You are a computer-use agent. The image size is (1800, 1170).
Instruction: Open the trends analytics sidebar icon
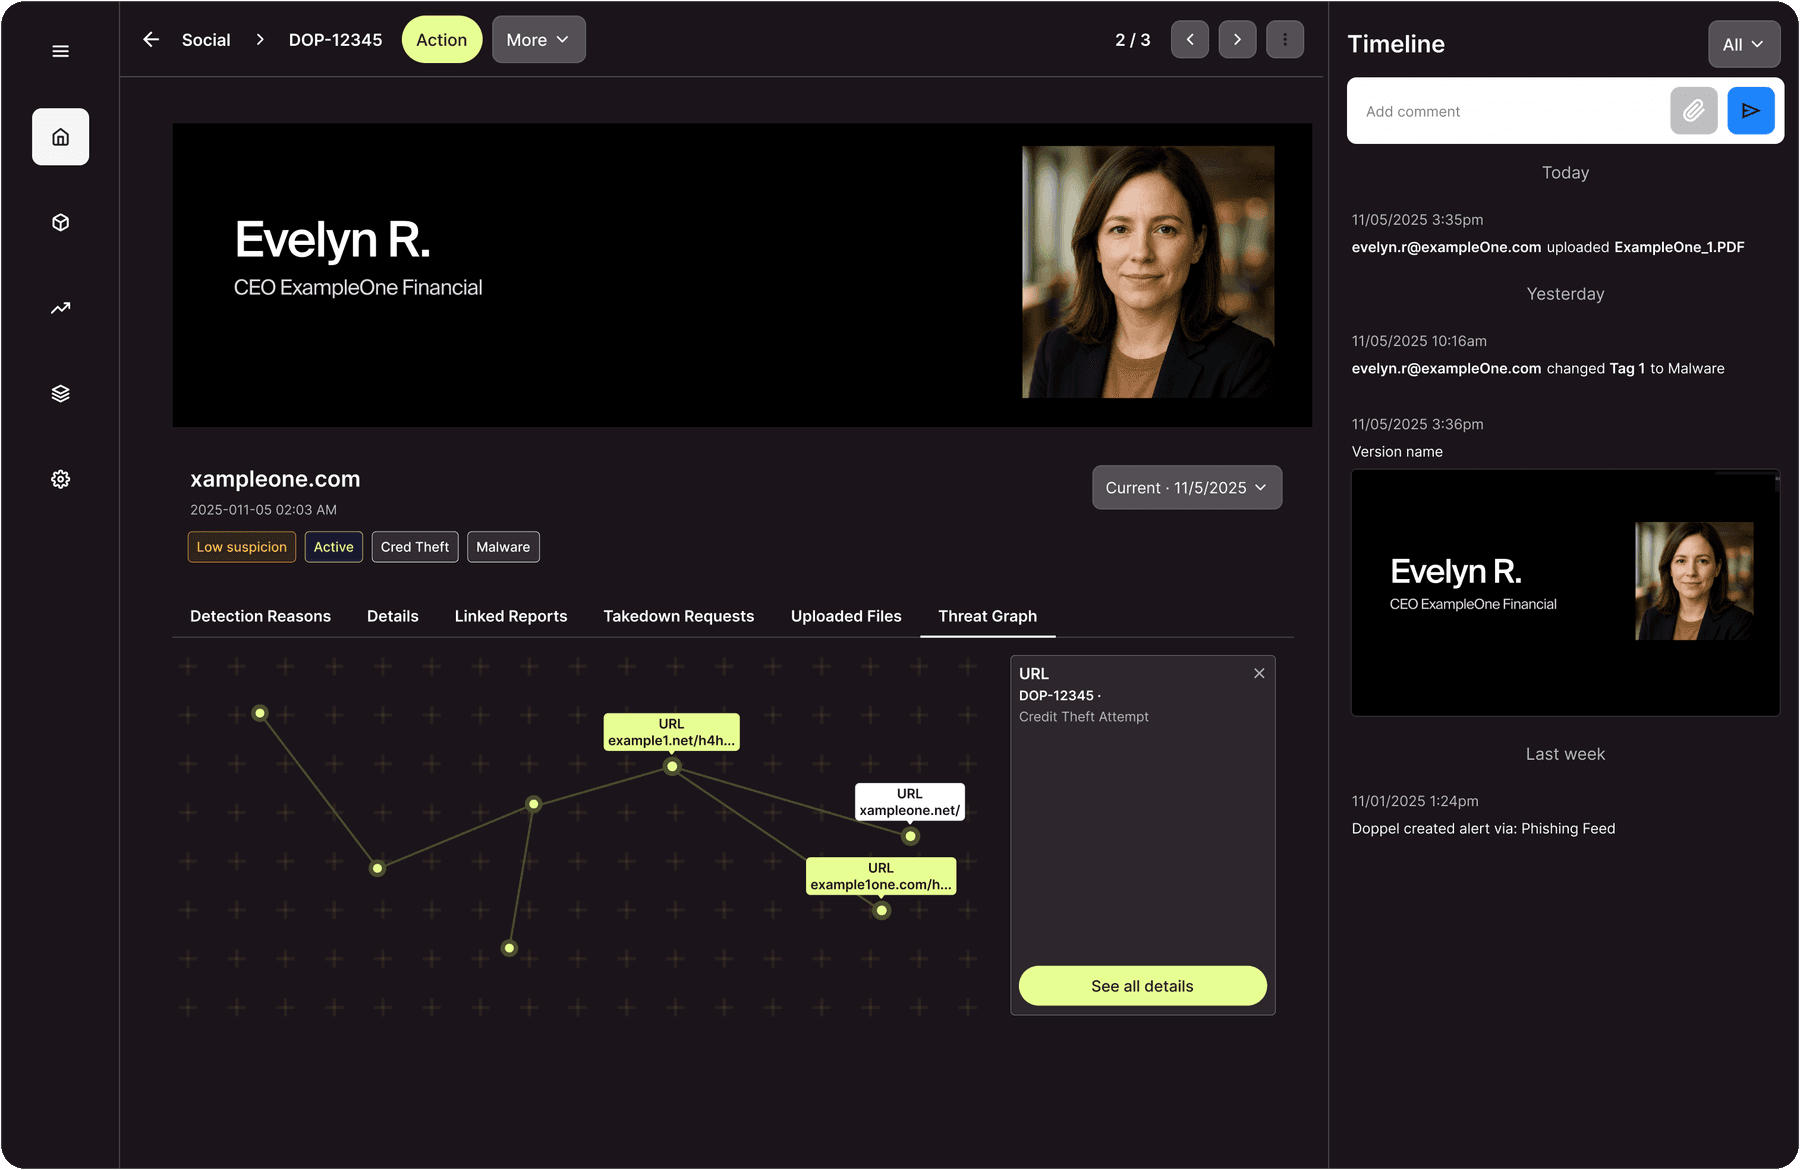click(x=60, y=307)
